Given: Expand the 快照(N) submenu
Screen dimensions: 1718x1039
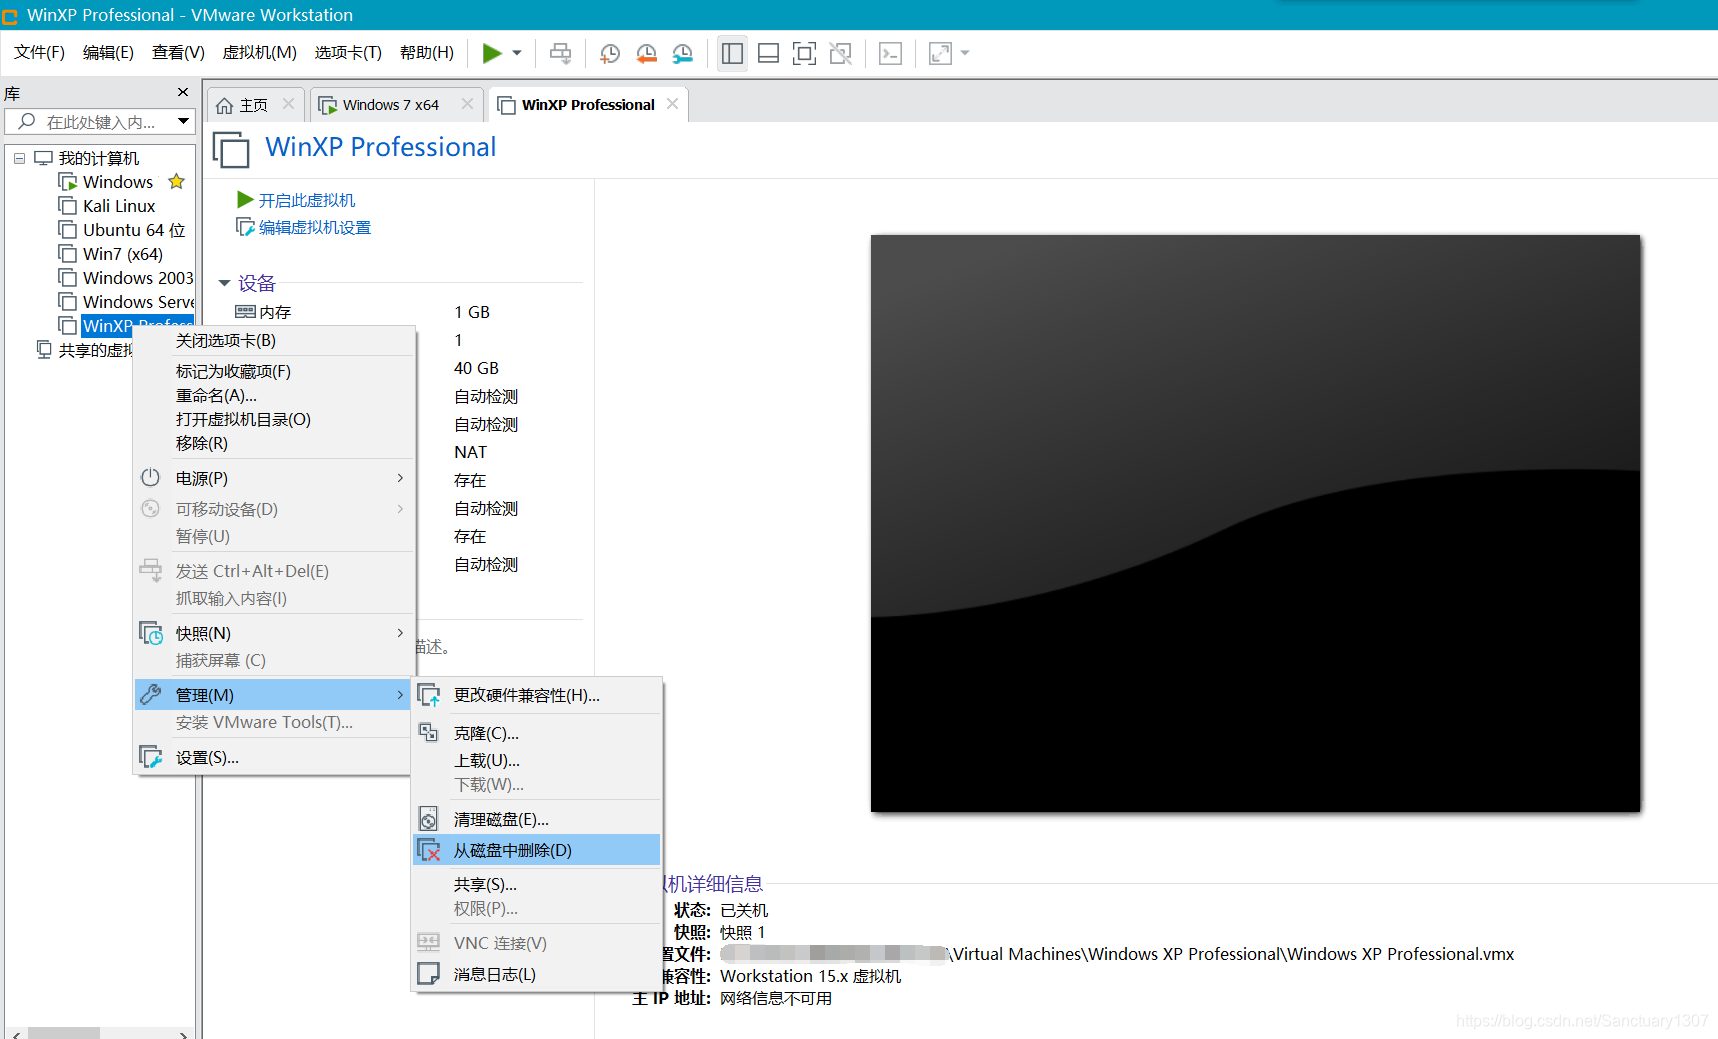Looking at the screenshot, I should (274, 634).
